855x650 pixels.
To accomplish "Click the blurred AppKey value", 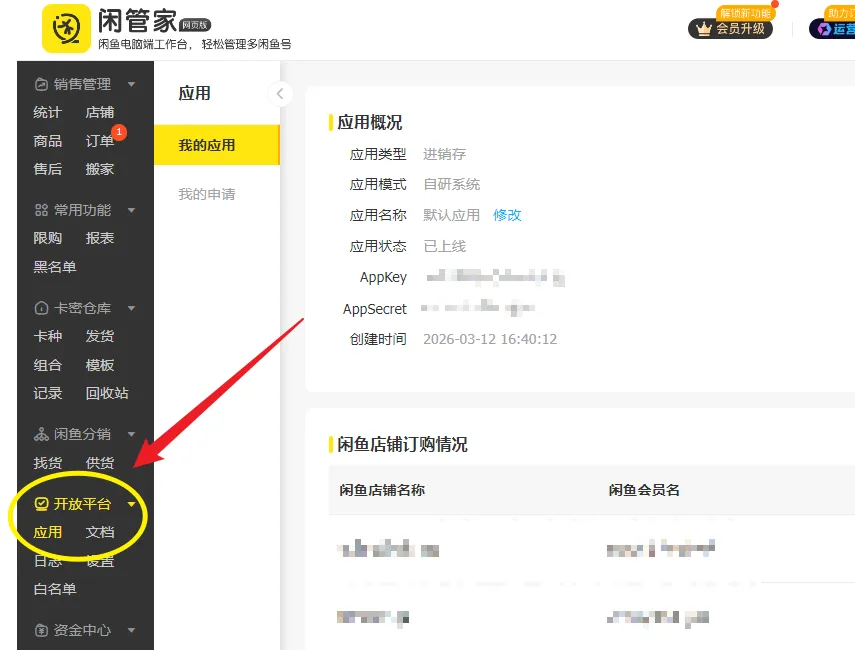I will 495,278.
